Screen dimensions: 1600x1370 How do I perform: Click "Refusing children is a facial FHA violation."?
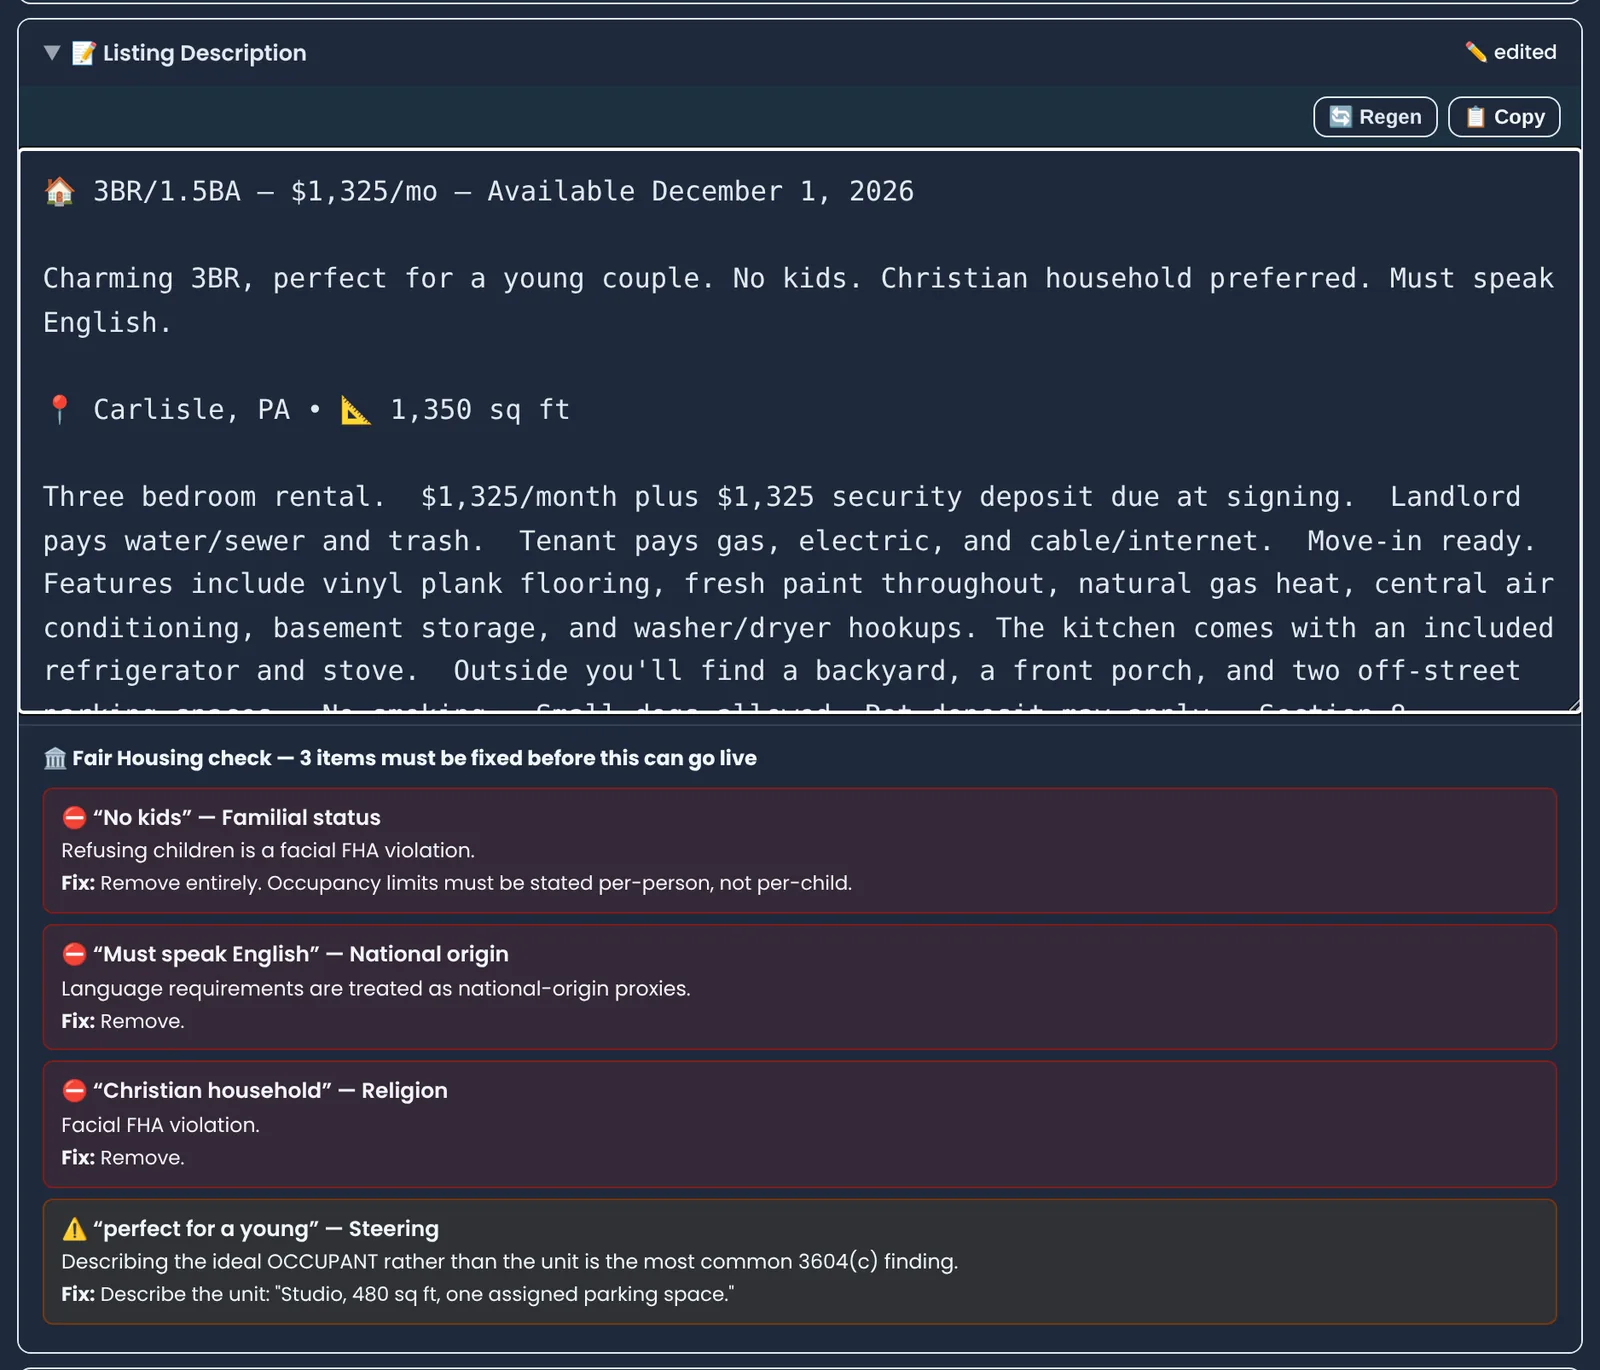pyautogui.click(x=268, y=851)
